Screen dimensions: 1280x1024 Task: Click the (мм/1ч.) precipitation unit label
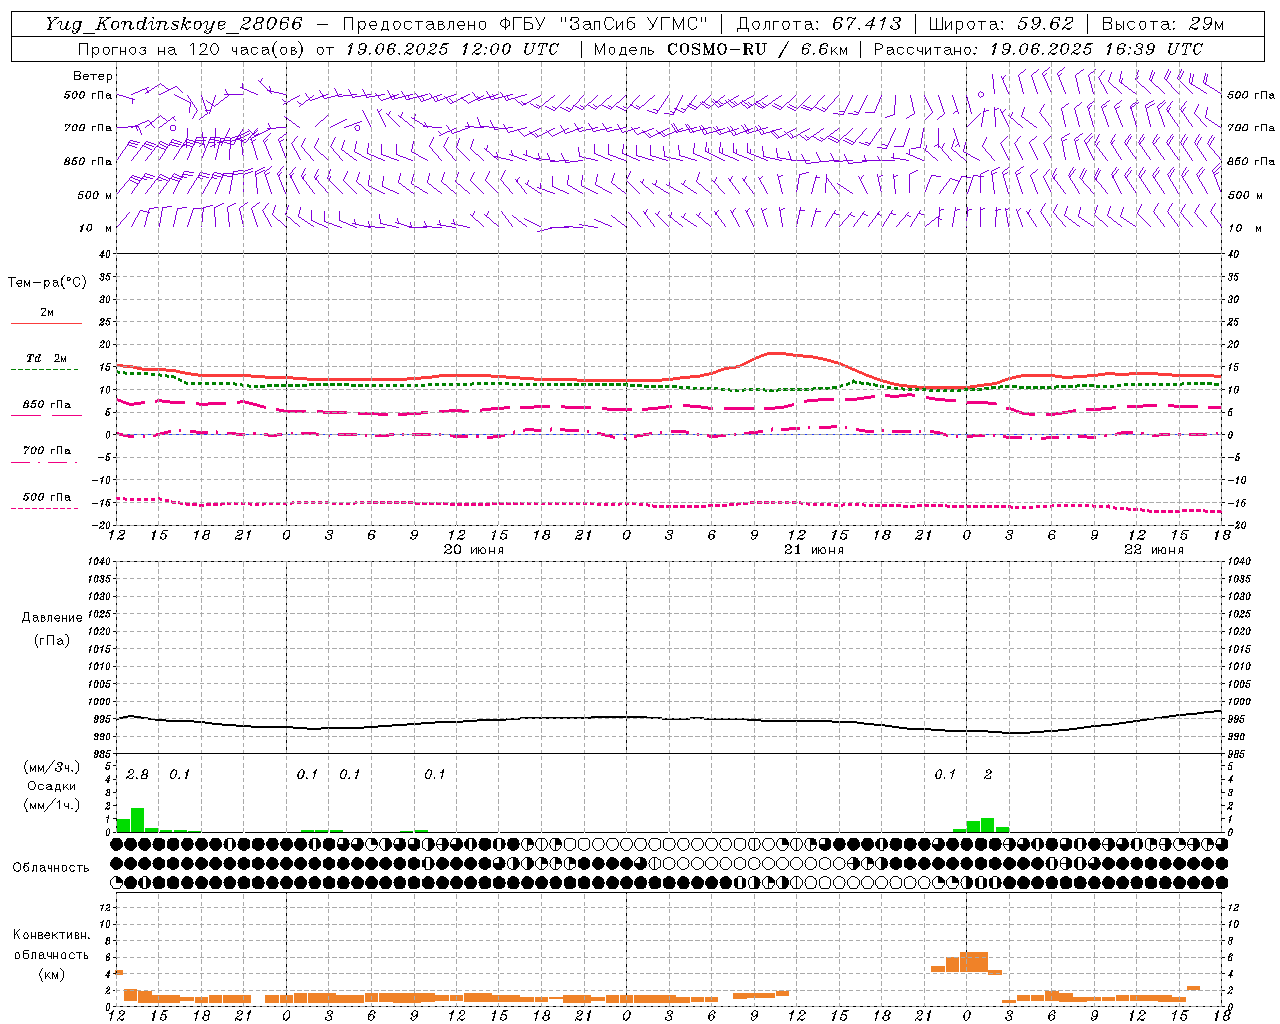coord(51,805)
